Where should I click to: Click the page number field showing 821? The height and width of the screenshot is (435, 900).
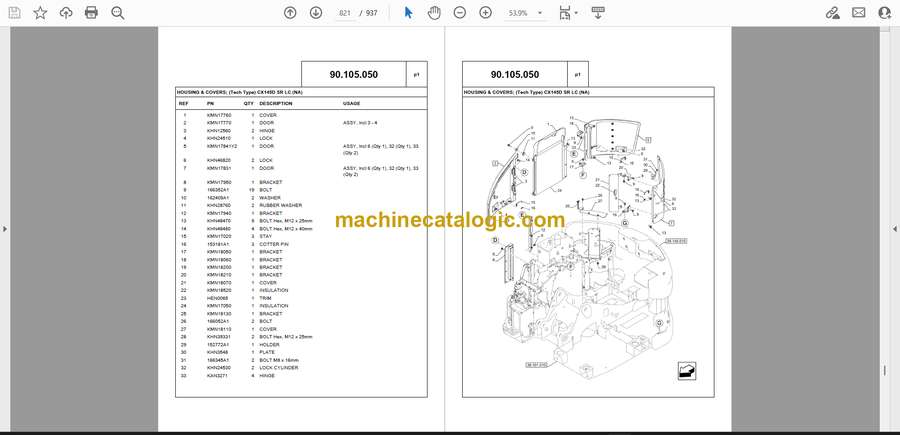(x=345, y=13)
